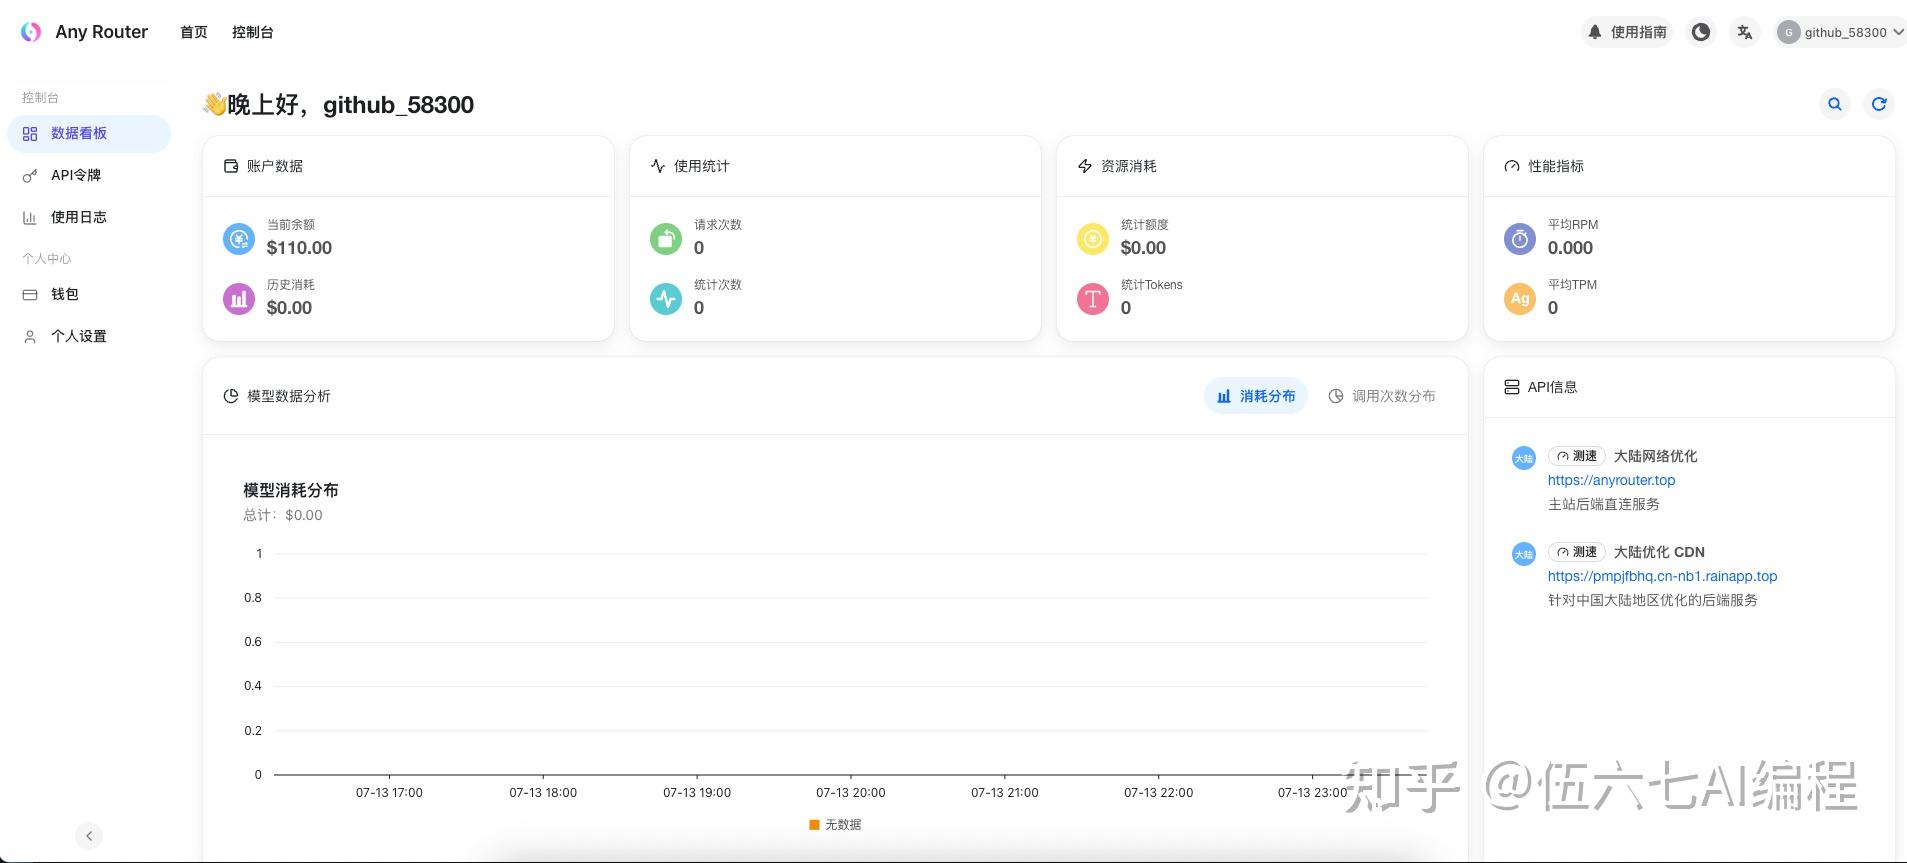Click the 请求次数 green icon

coord(666,239)
